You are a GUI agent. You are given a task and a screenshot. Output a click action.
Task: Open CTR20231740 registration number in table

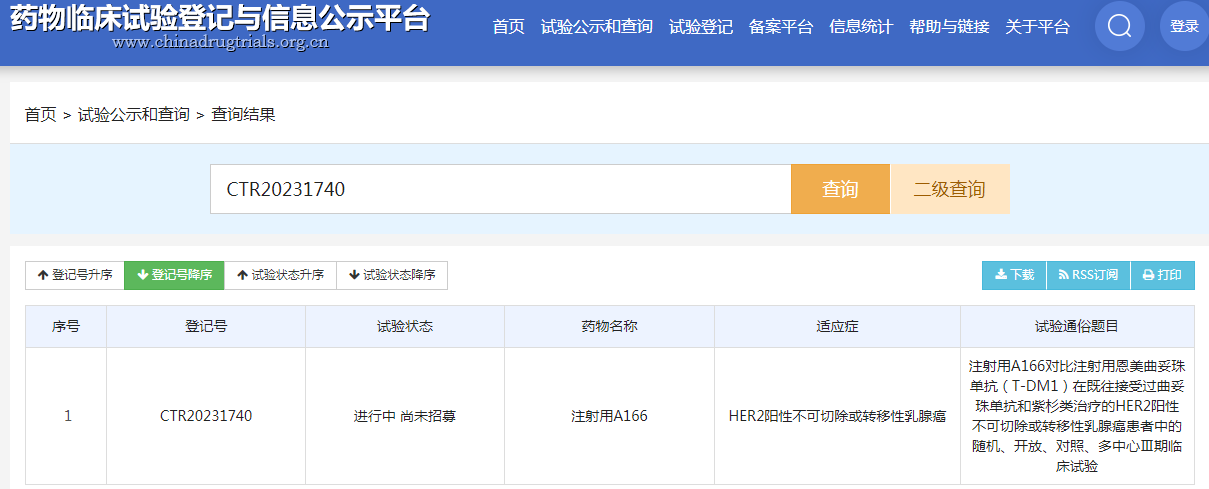coord(206,416)
